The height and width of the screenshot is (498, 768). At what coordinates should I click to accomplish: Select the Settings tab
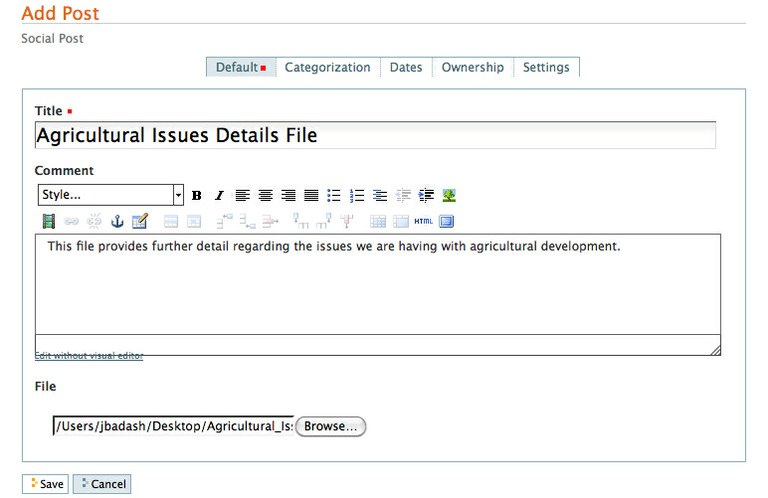click(546, 68)
